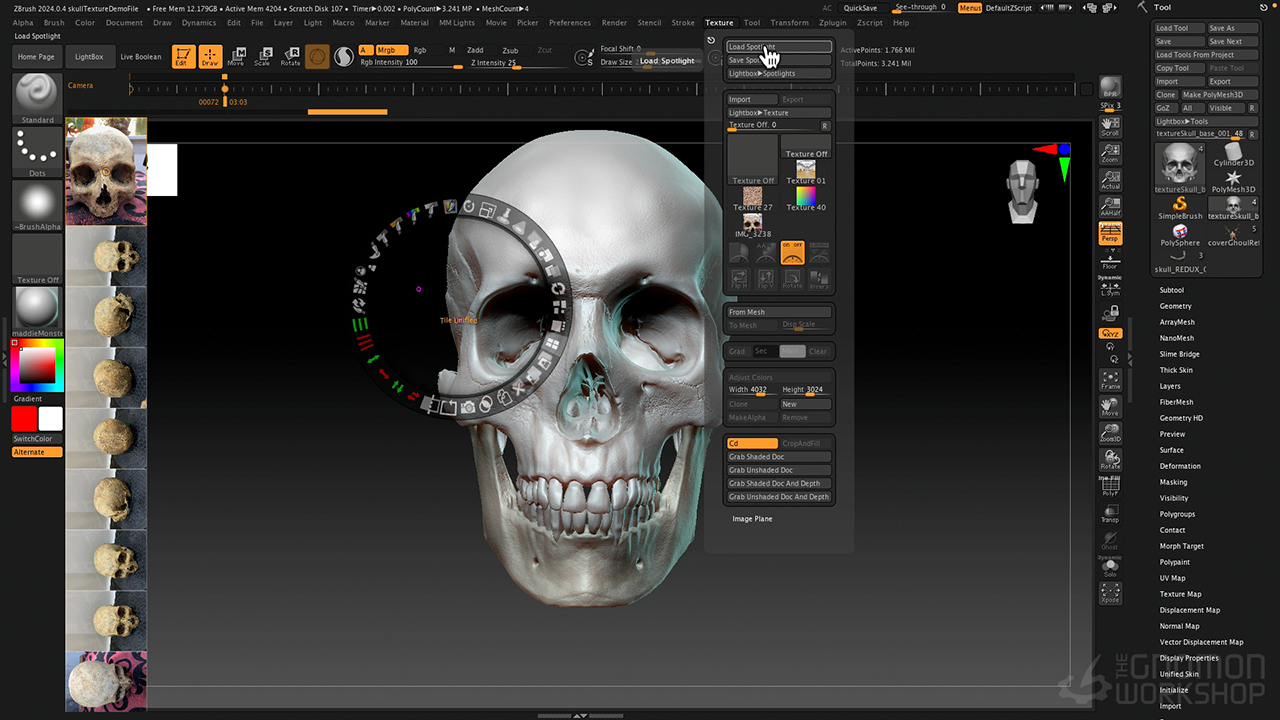This screenshot has width=1280, height=720.
Task: Open the Stroke menu
Action: [x=683, y=22]
